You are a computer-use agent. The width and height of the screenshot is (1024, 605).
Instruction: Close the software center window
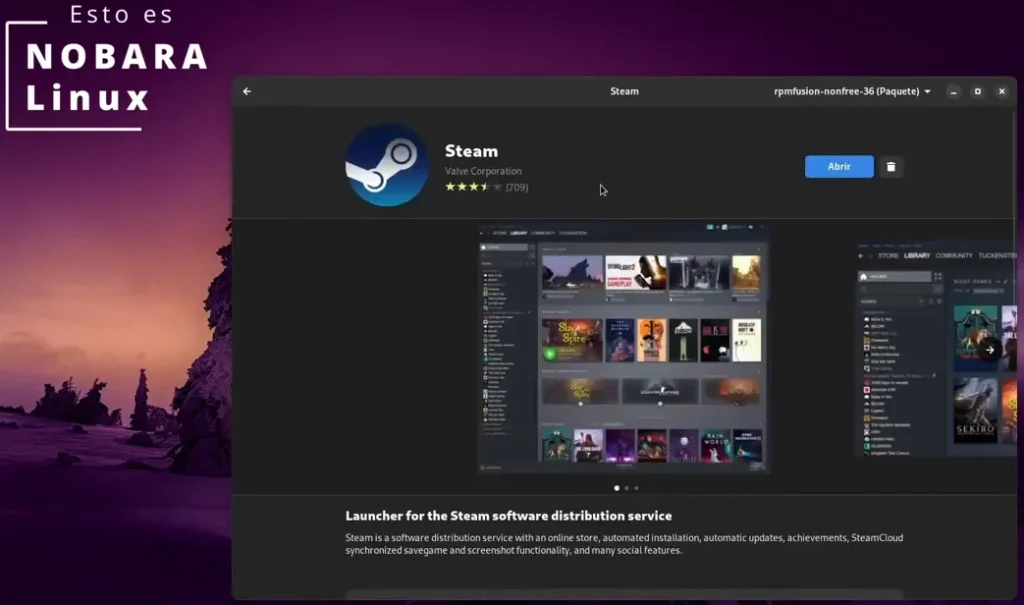point(1002,91)
